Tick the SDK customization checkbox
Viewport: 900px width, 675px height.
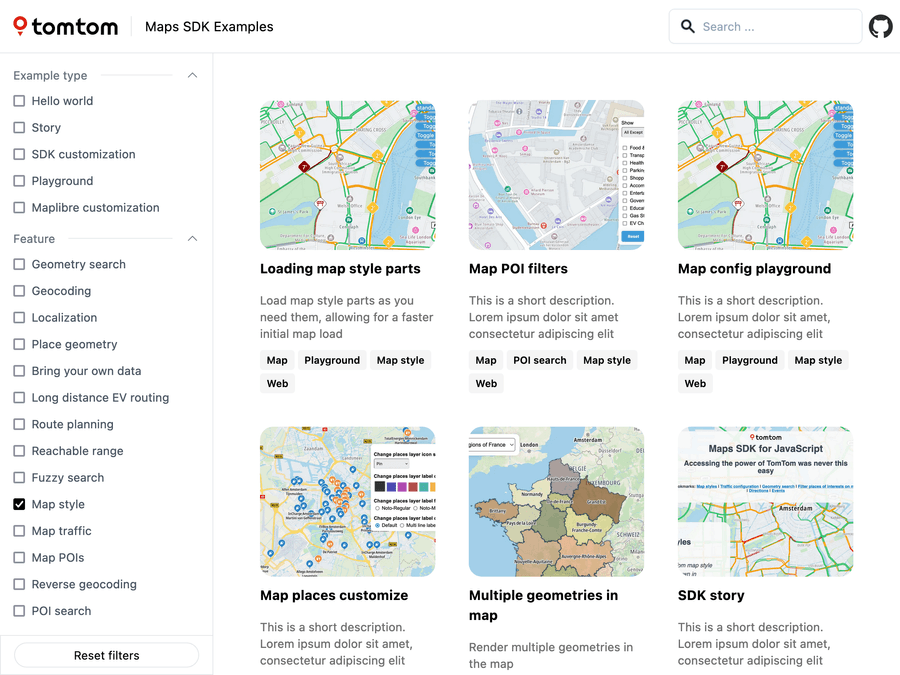19,154
